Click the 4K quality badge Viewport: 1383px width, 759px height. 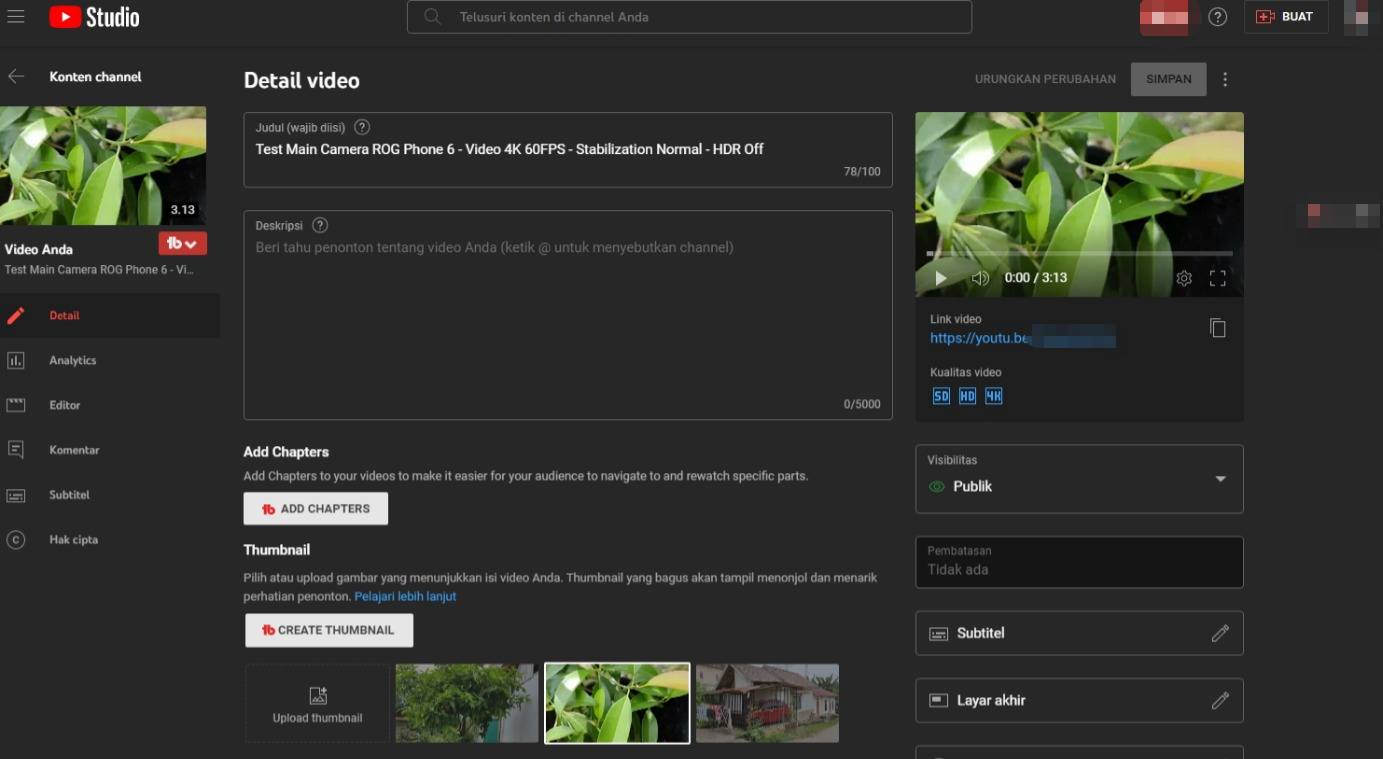(x=993, y=396)
